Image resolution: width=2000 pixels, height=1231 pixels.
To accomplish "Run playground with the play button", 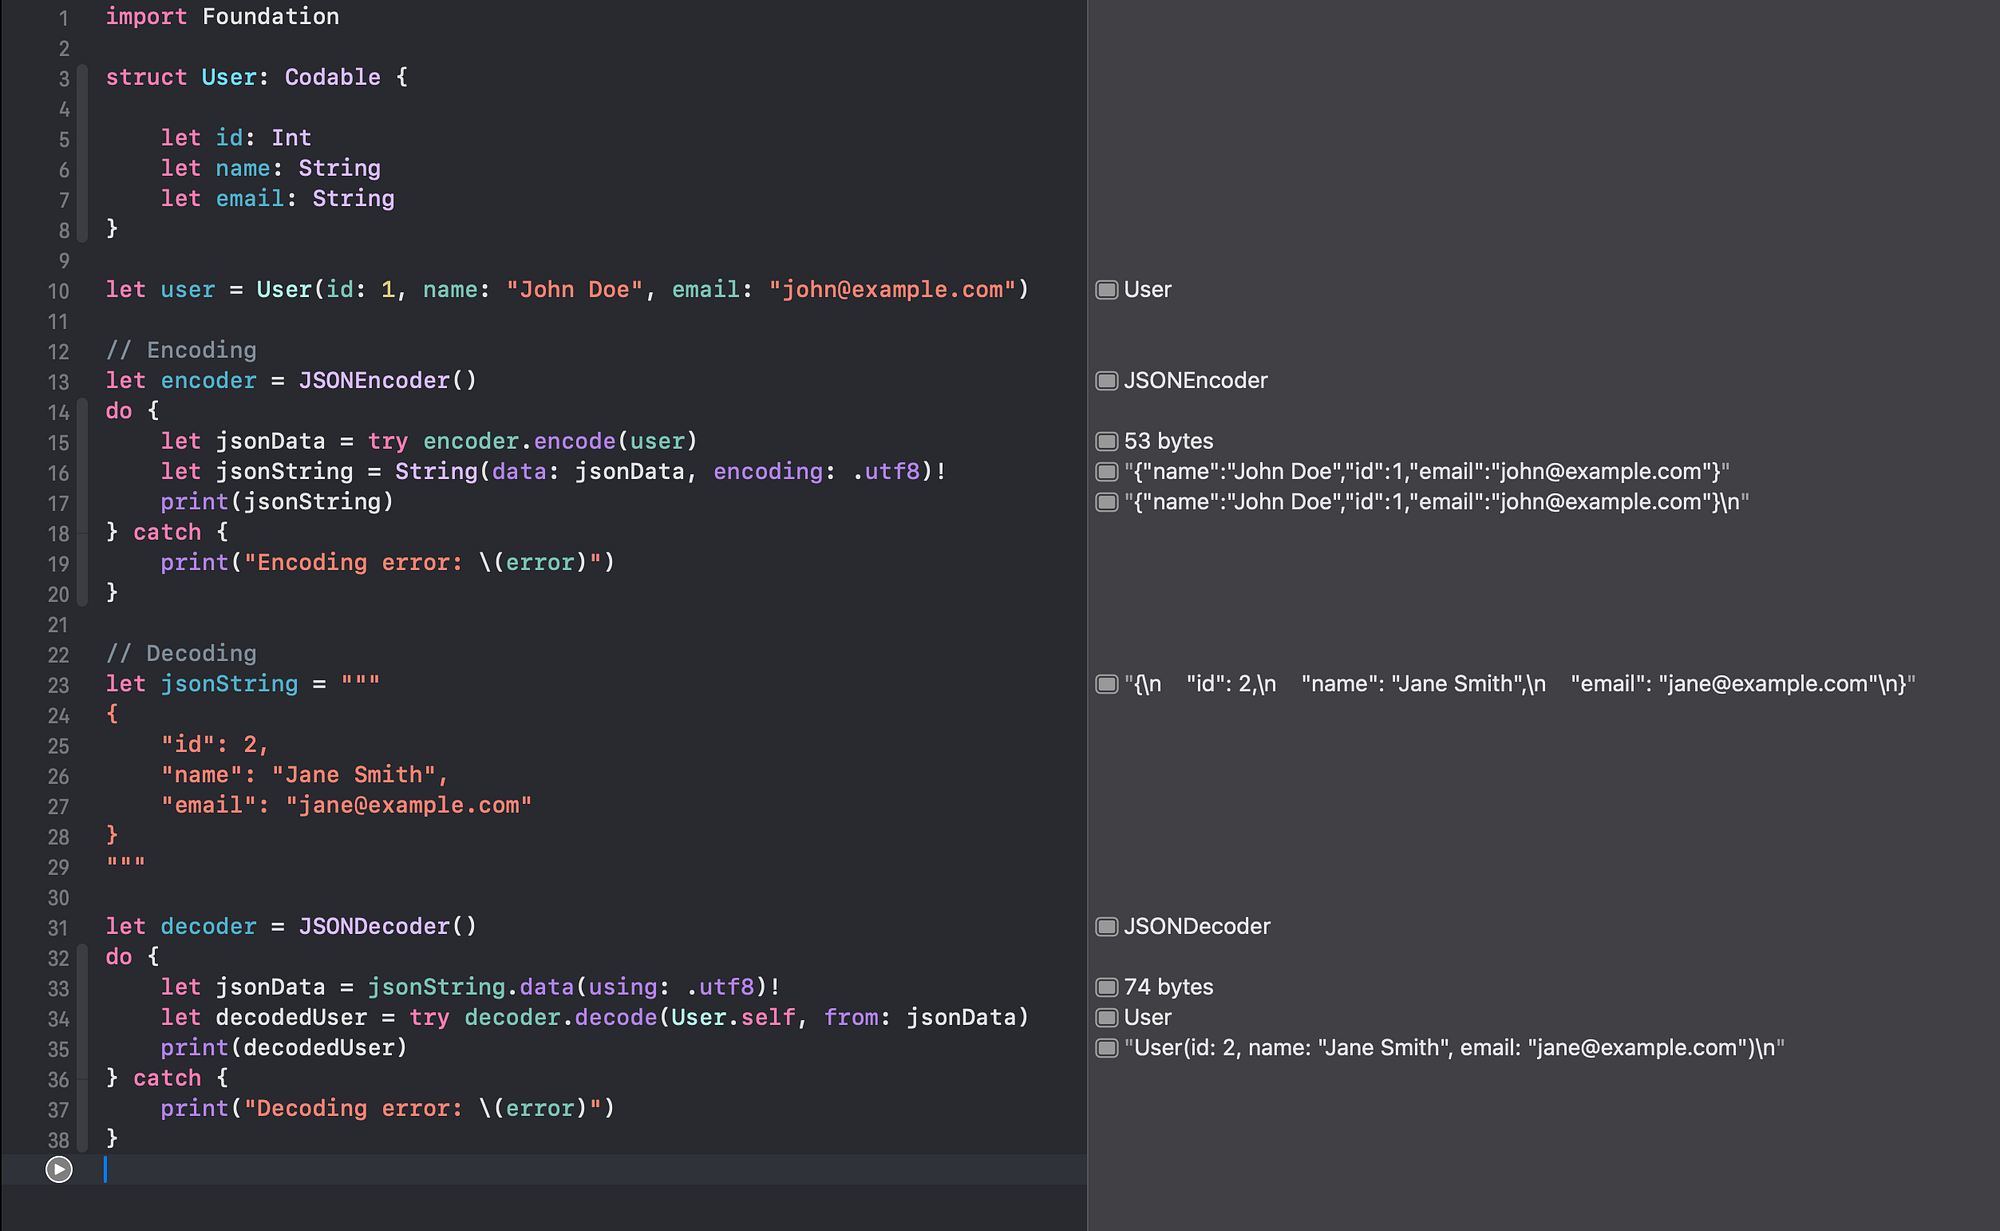I will [x=59, y=1169].
